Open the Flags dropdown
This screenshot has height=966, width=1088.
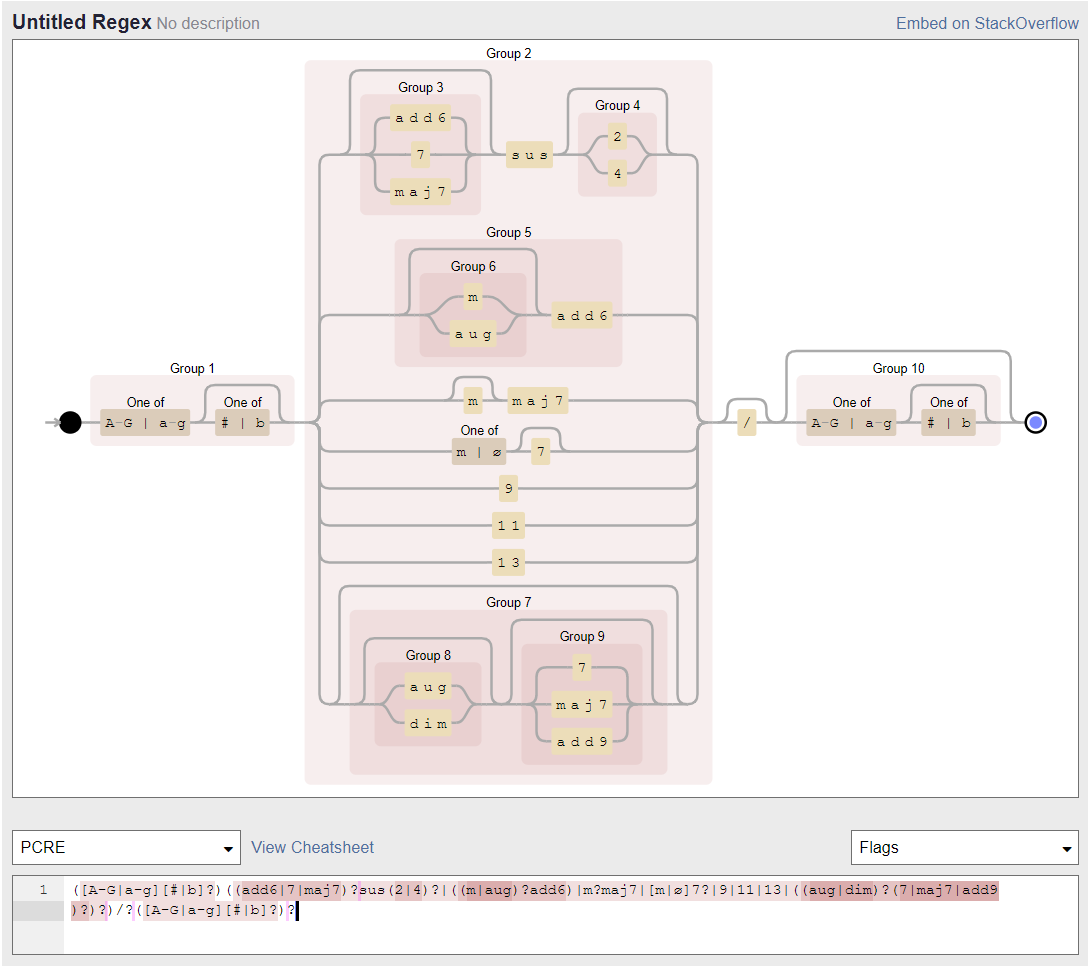[963, 847]
